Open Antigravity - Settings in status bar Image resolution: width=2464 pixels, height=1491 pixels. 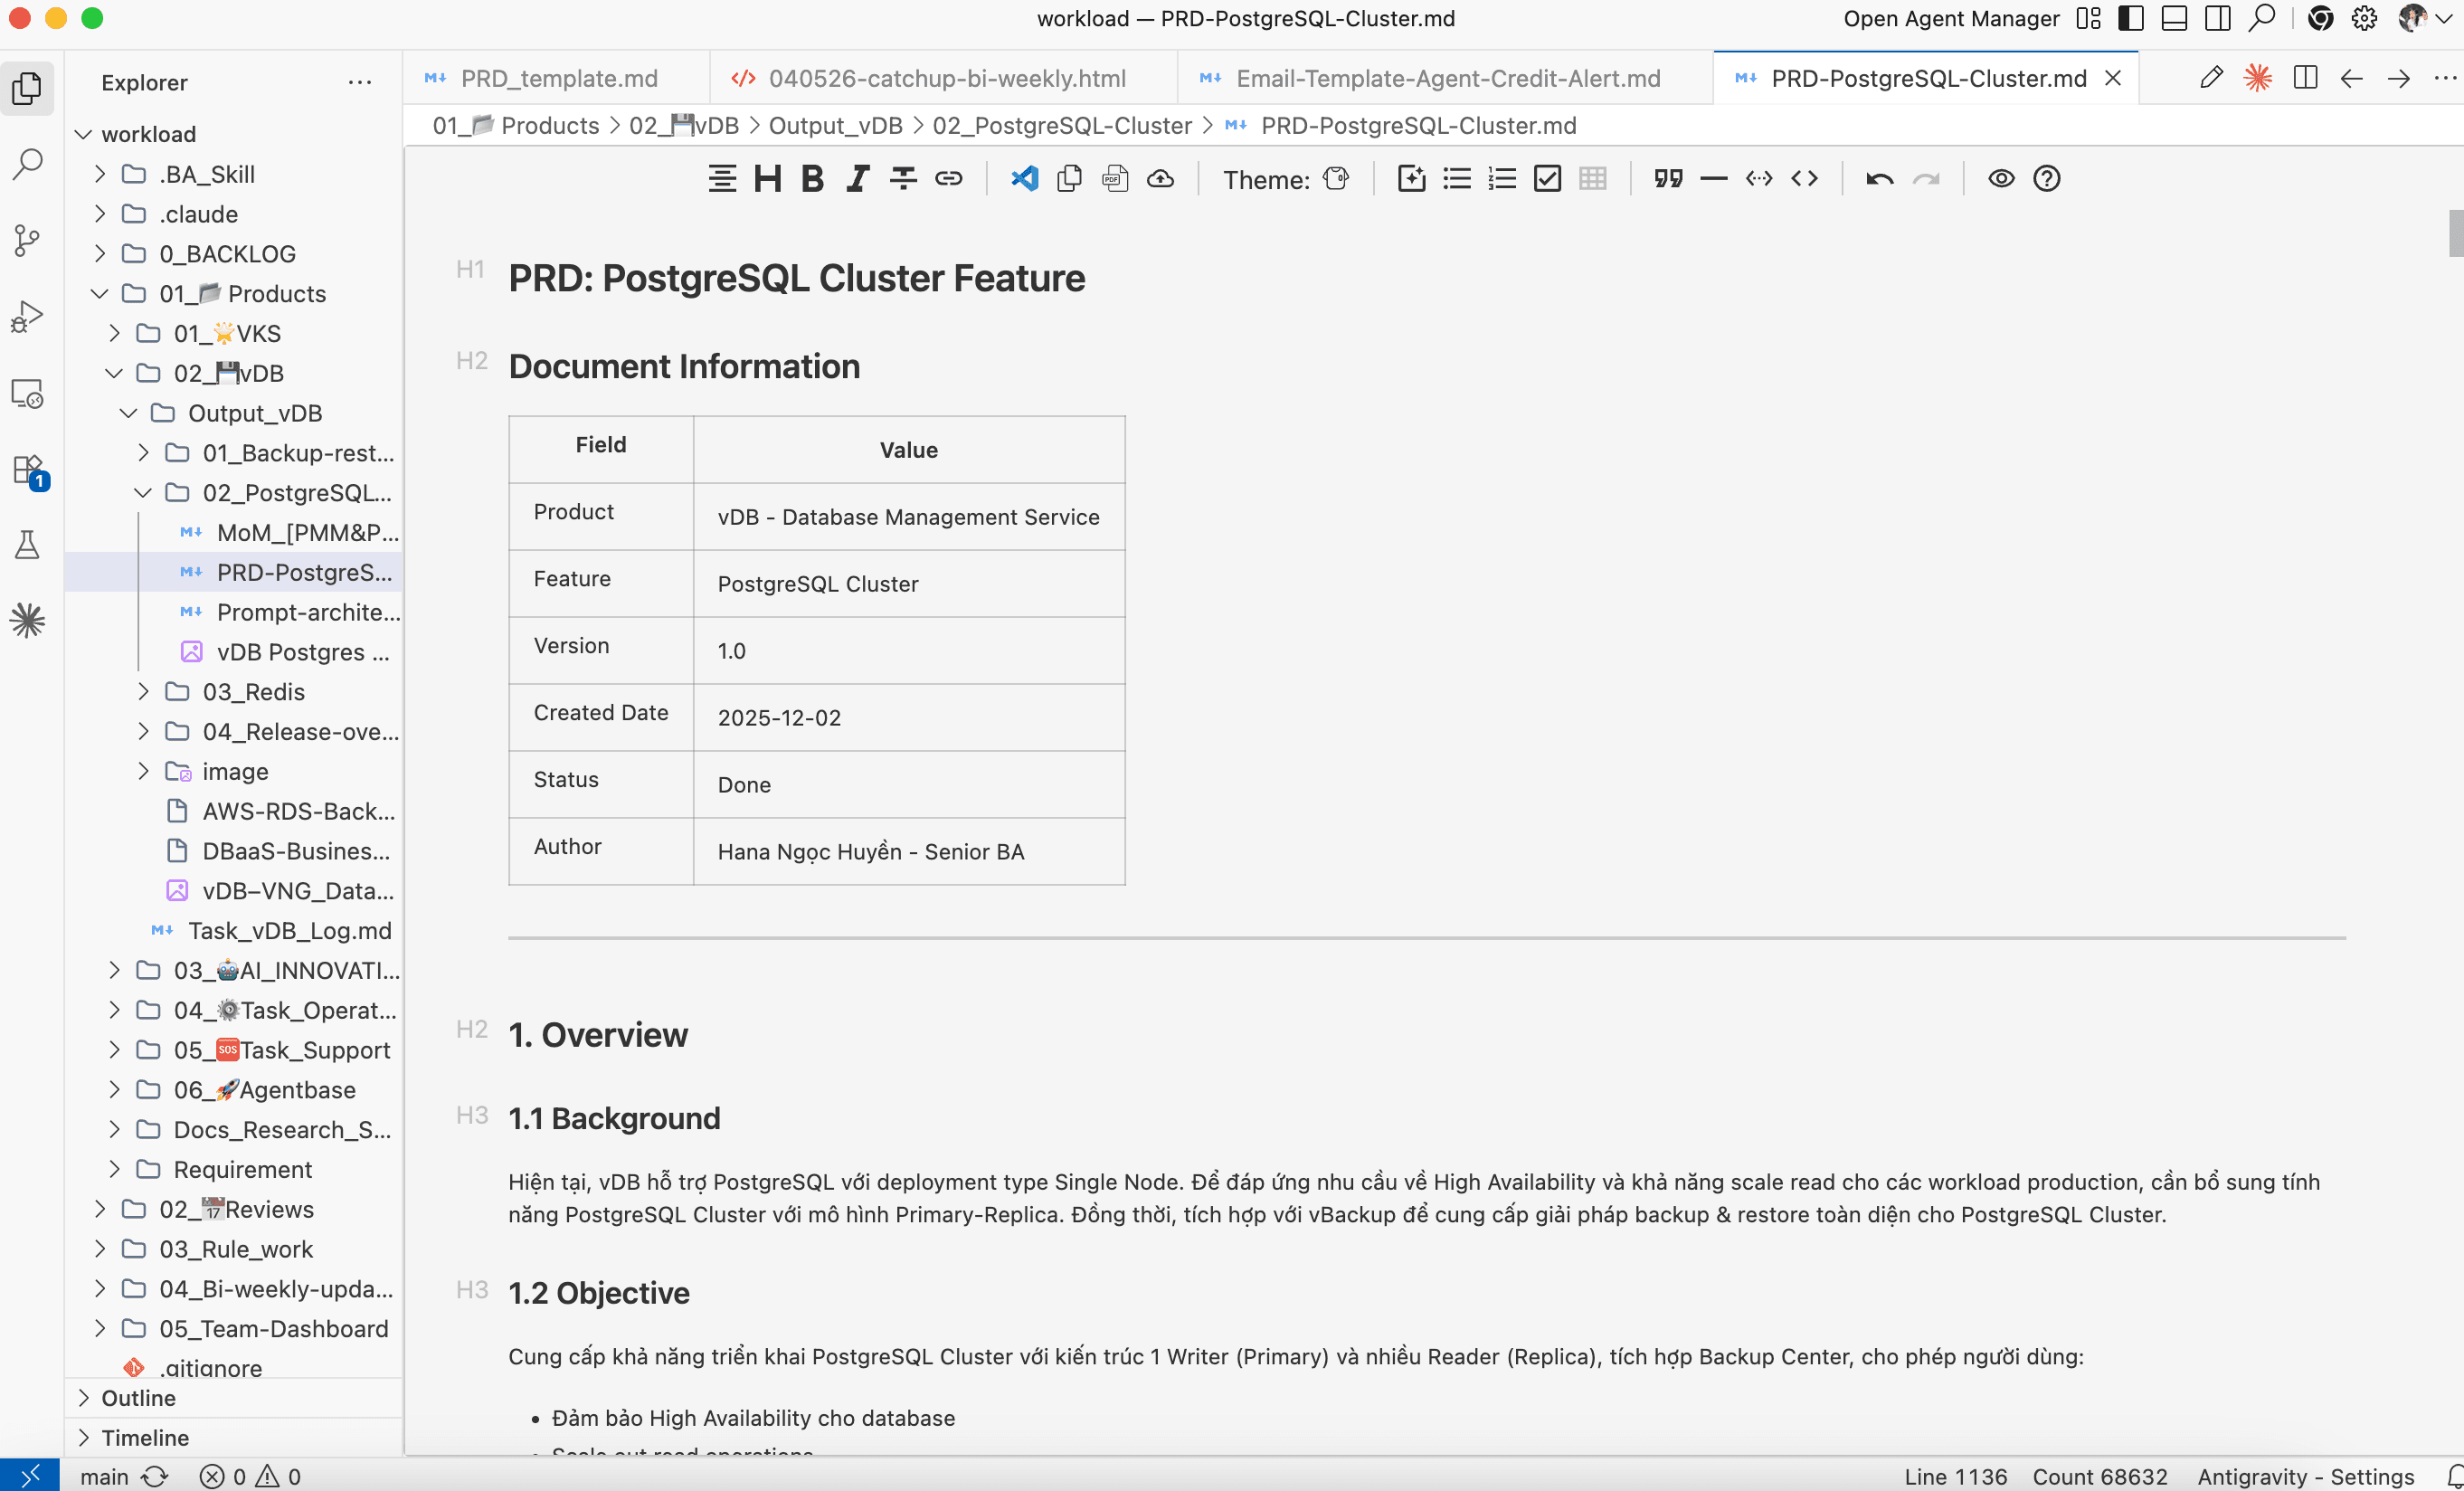pos(2305,1476)
